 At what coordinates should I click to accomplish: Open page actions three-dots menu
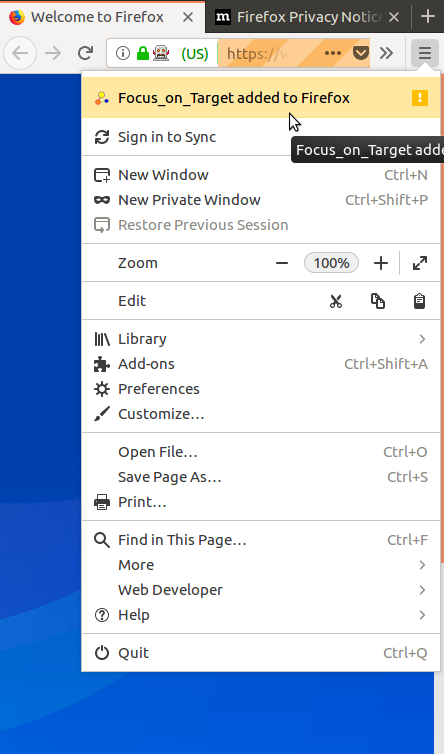click(333, 53)
